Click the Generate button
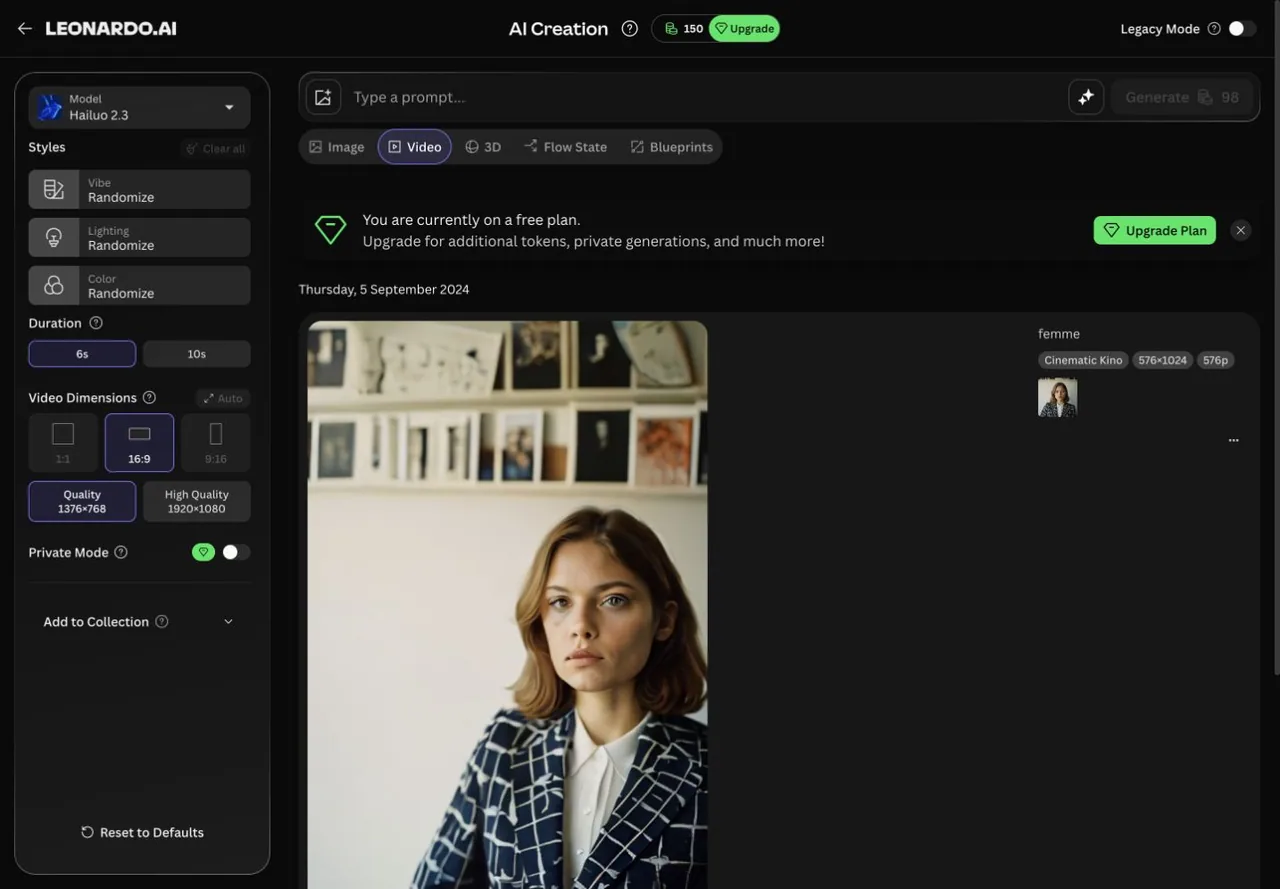The image size is (1280, 889). (x=1182, y=97)
